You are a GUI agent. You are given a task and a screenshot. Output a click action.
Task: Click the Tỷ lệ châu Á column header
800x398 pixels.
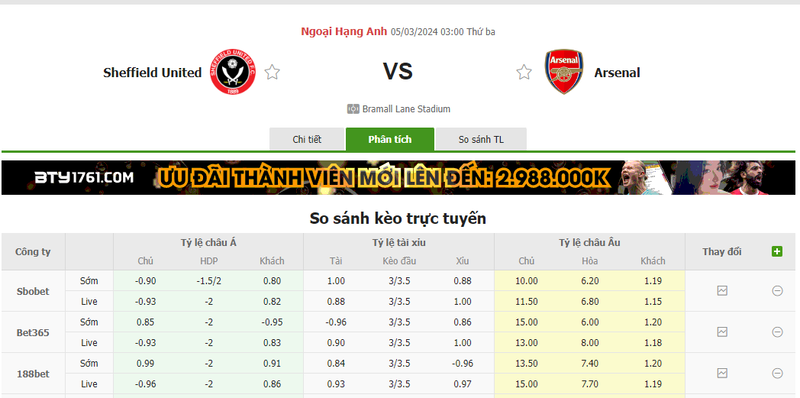pyautogui.click(x=208, y=243)
